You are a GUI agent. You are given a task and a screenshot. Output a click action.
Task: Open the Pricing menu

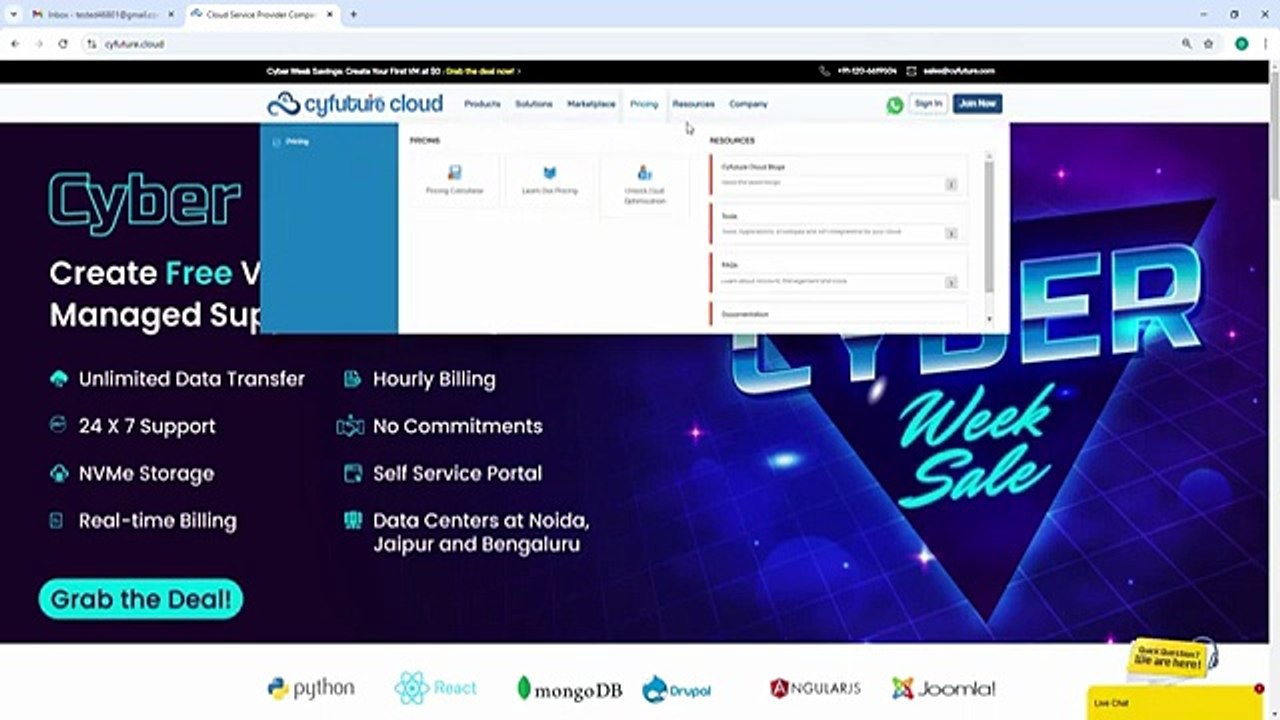tap(644, 104)
